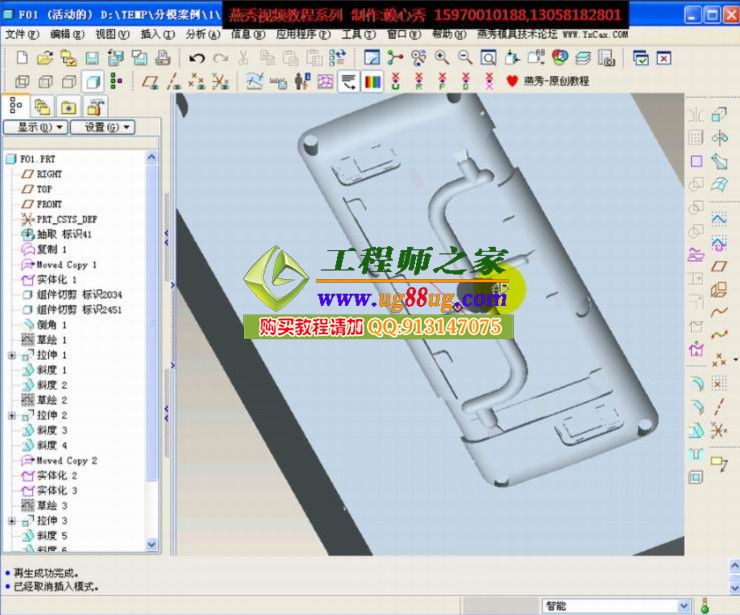The width and height of the screenshot is (740, 615).
Task: Open the 设置 dropdown in model tree
Action: (109, 128)
